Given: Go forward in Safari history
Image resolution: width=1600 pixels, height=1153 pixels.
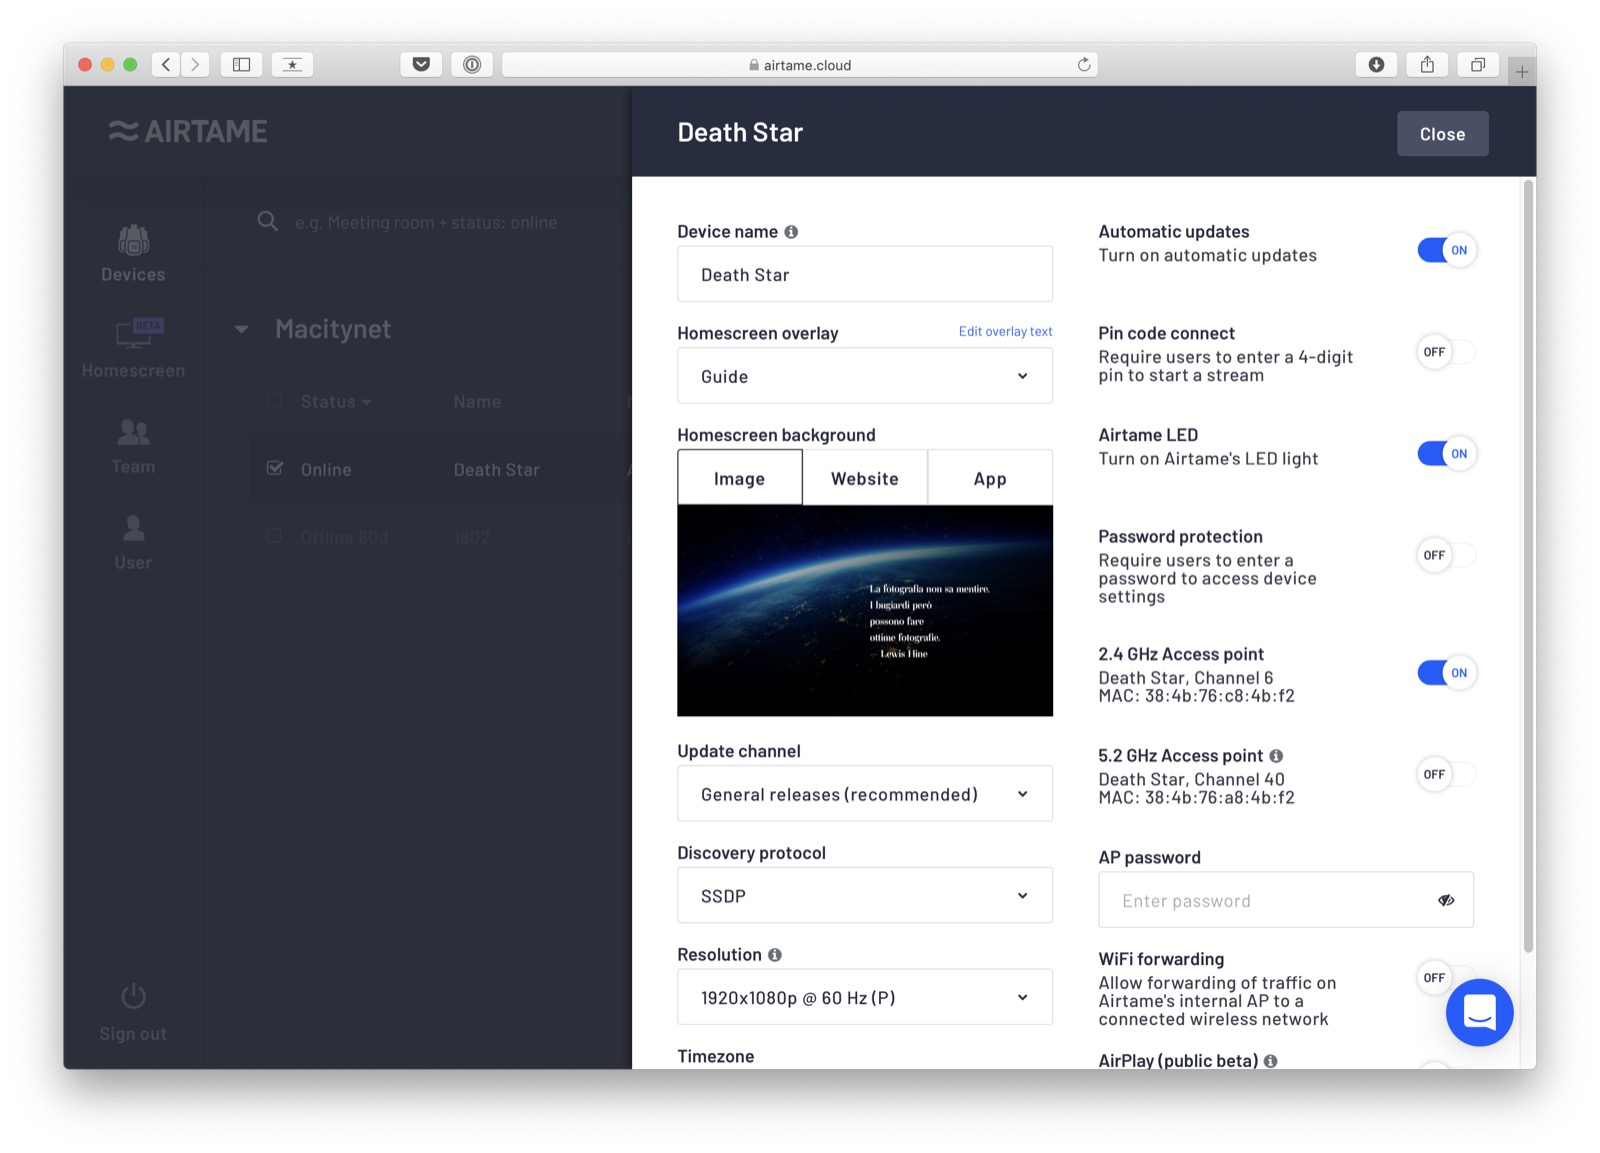Looking at the screenshot, I should (x=196, y=65).
